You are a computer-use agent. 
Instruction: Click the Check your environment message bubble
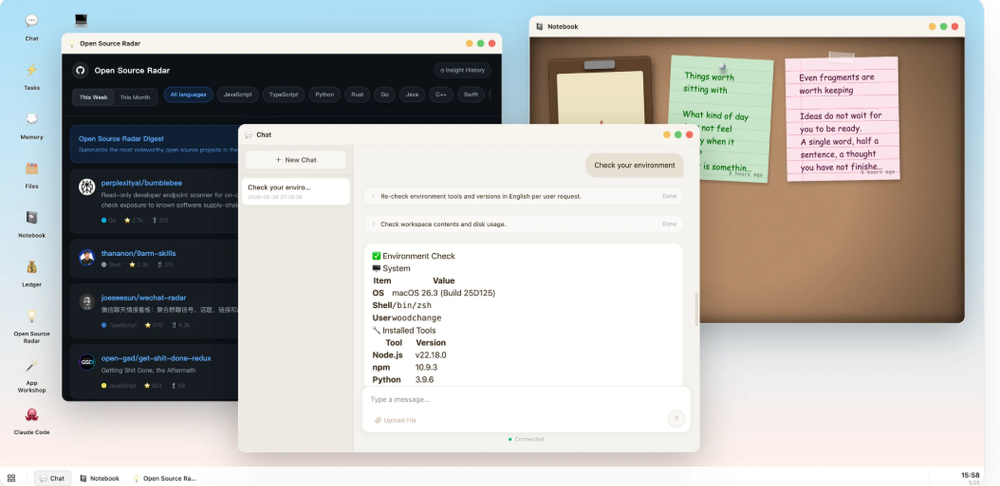click(x=635, y=165)
